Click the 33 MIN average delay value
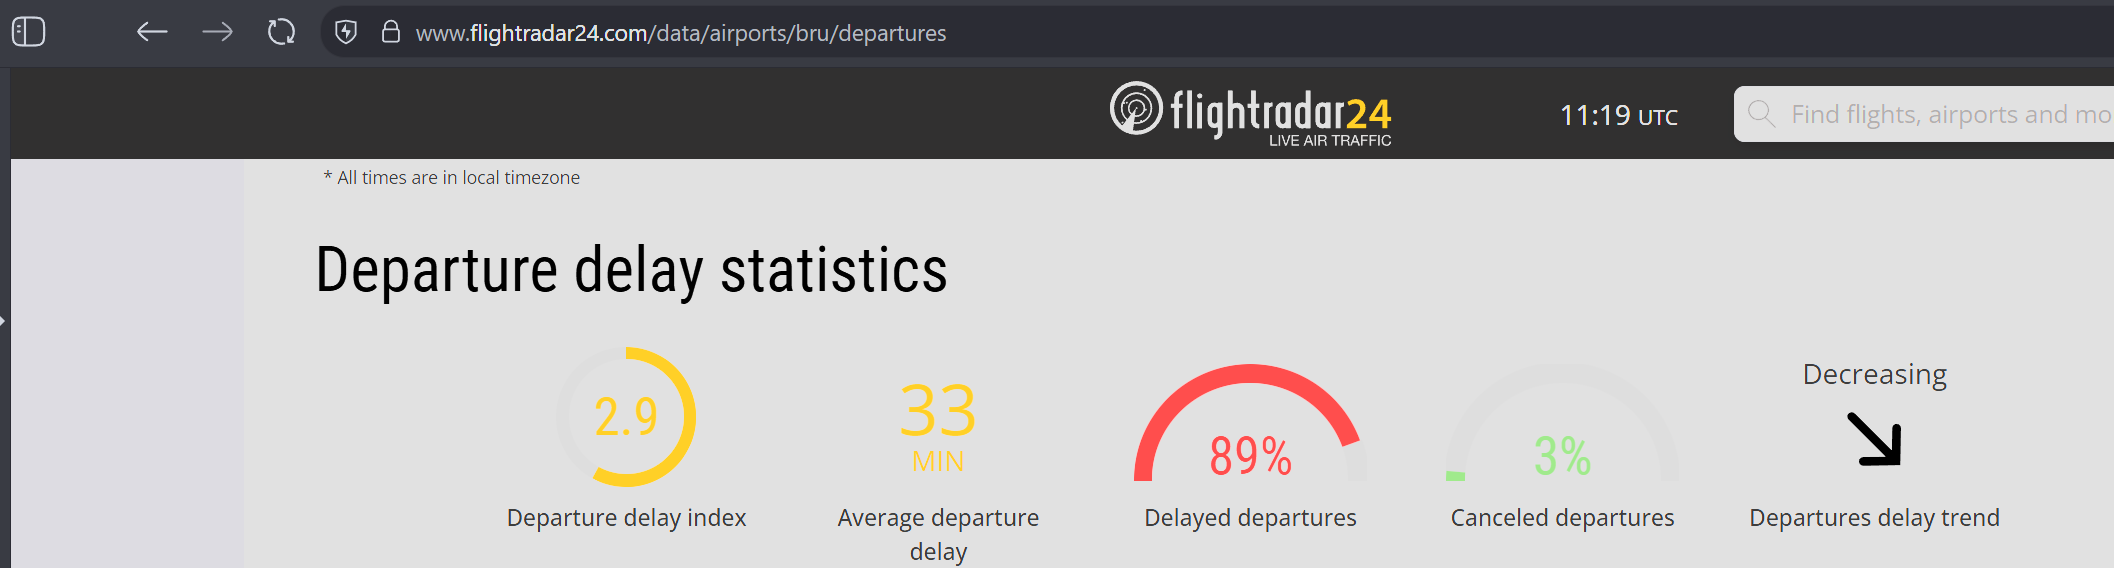Image resolution: width=2114 pixels, height=568 pixels. pos(938,427)
